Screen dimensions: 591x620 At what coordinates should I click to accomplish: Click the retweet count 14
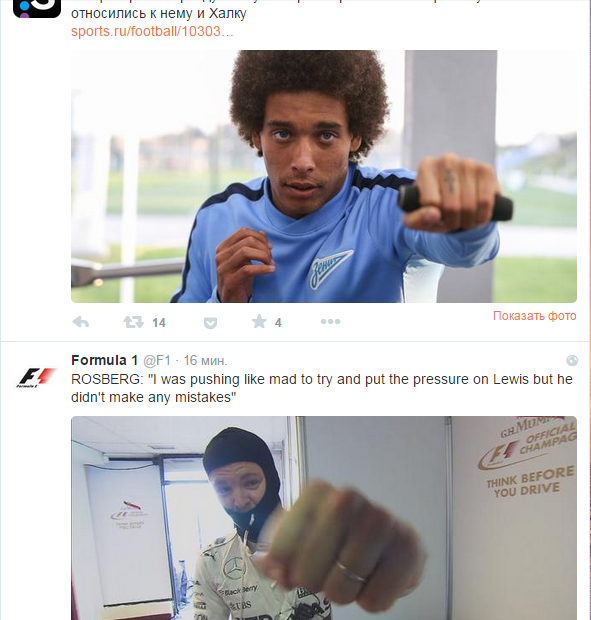(x=159, y=323)
